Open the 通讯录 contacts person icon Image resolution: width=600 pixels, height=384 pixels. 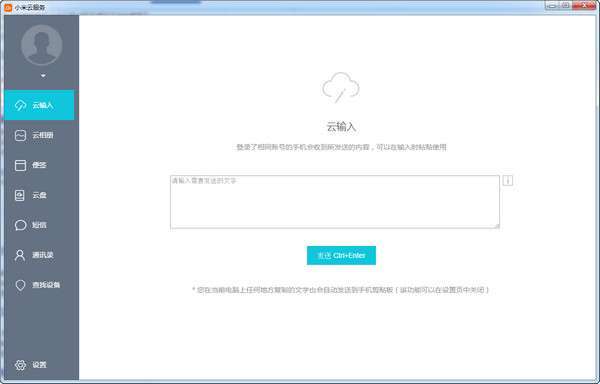pyautogui.click(x=20, y=255)
